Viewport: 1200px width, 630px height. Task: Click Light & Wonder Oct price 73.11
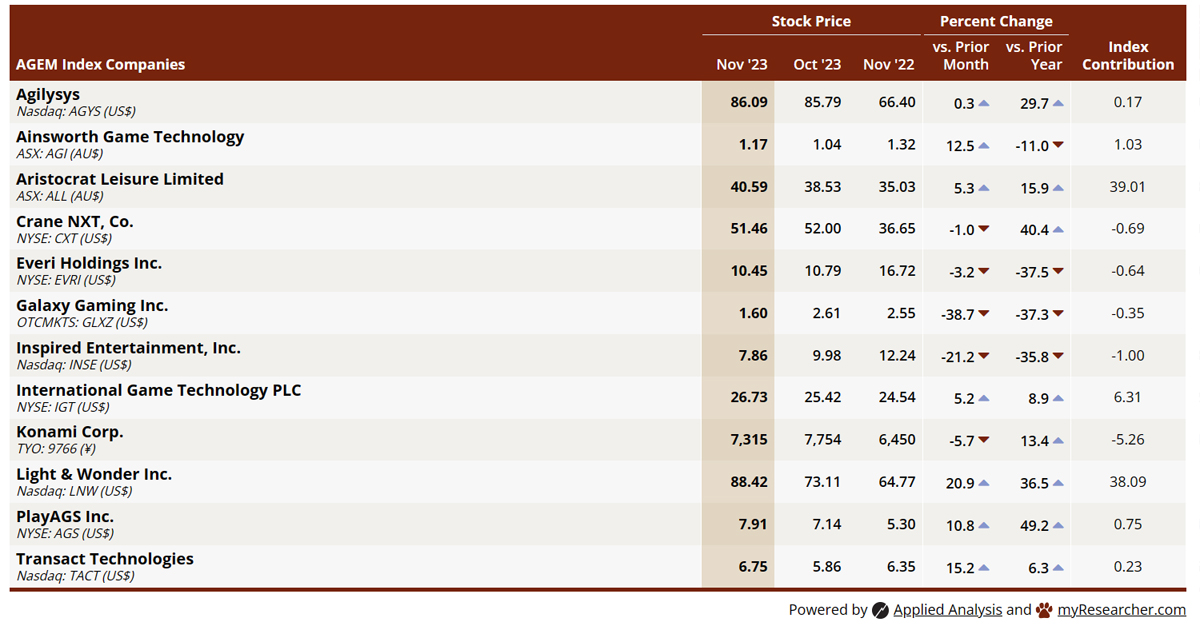(x=822, y=482)
